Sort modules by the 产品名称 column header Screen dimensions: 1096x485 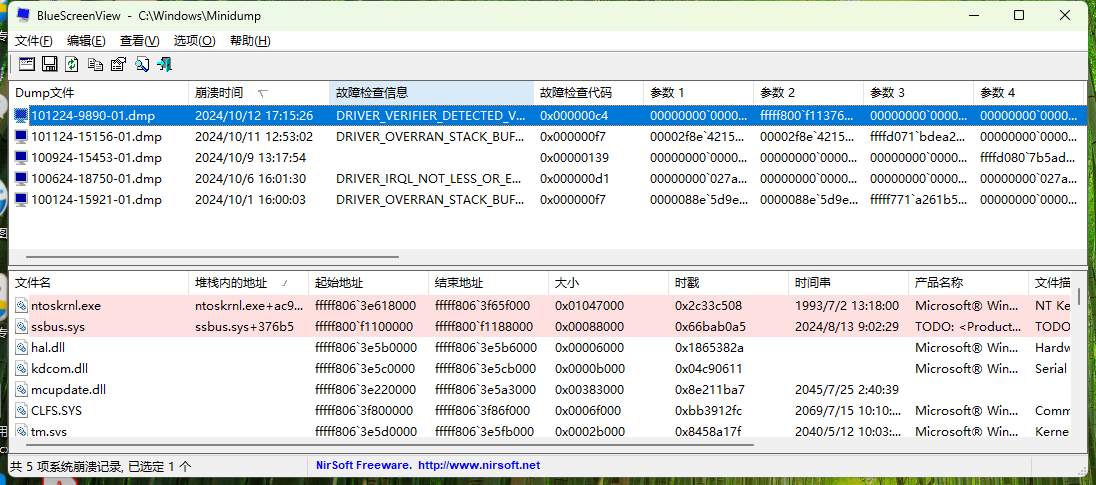(x=967, y=283)
